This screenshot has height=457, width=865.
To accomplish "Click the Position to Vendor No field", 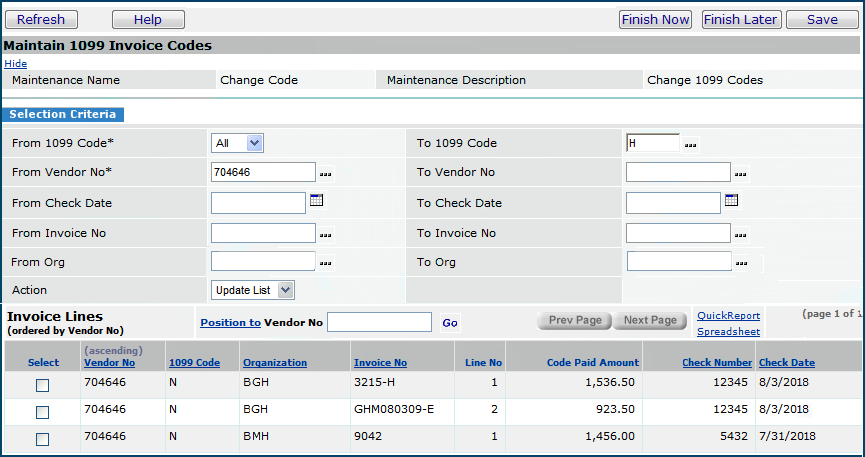I will pos(379,322).
